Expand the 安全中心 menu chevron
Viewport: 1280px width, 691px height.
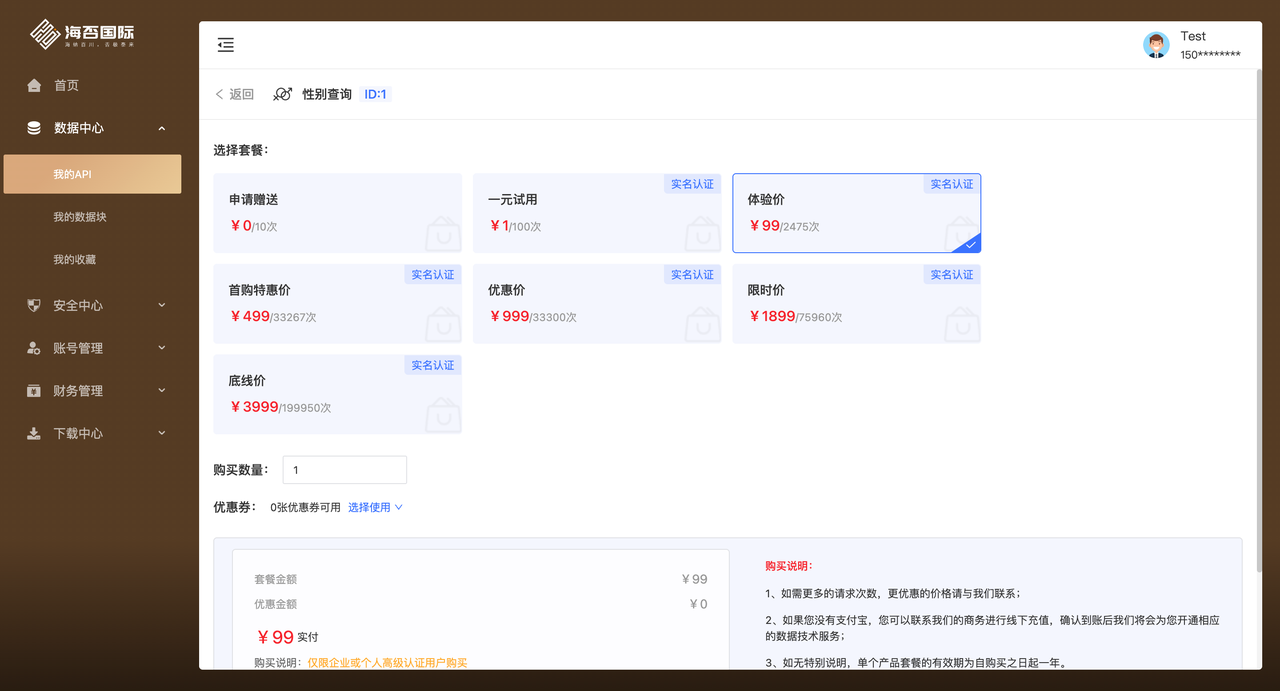coord(162,305)
